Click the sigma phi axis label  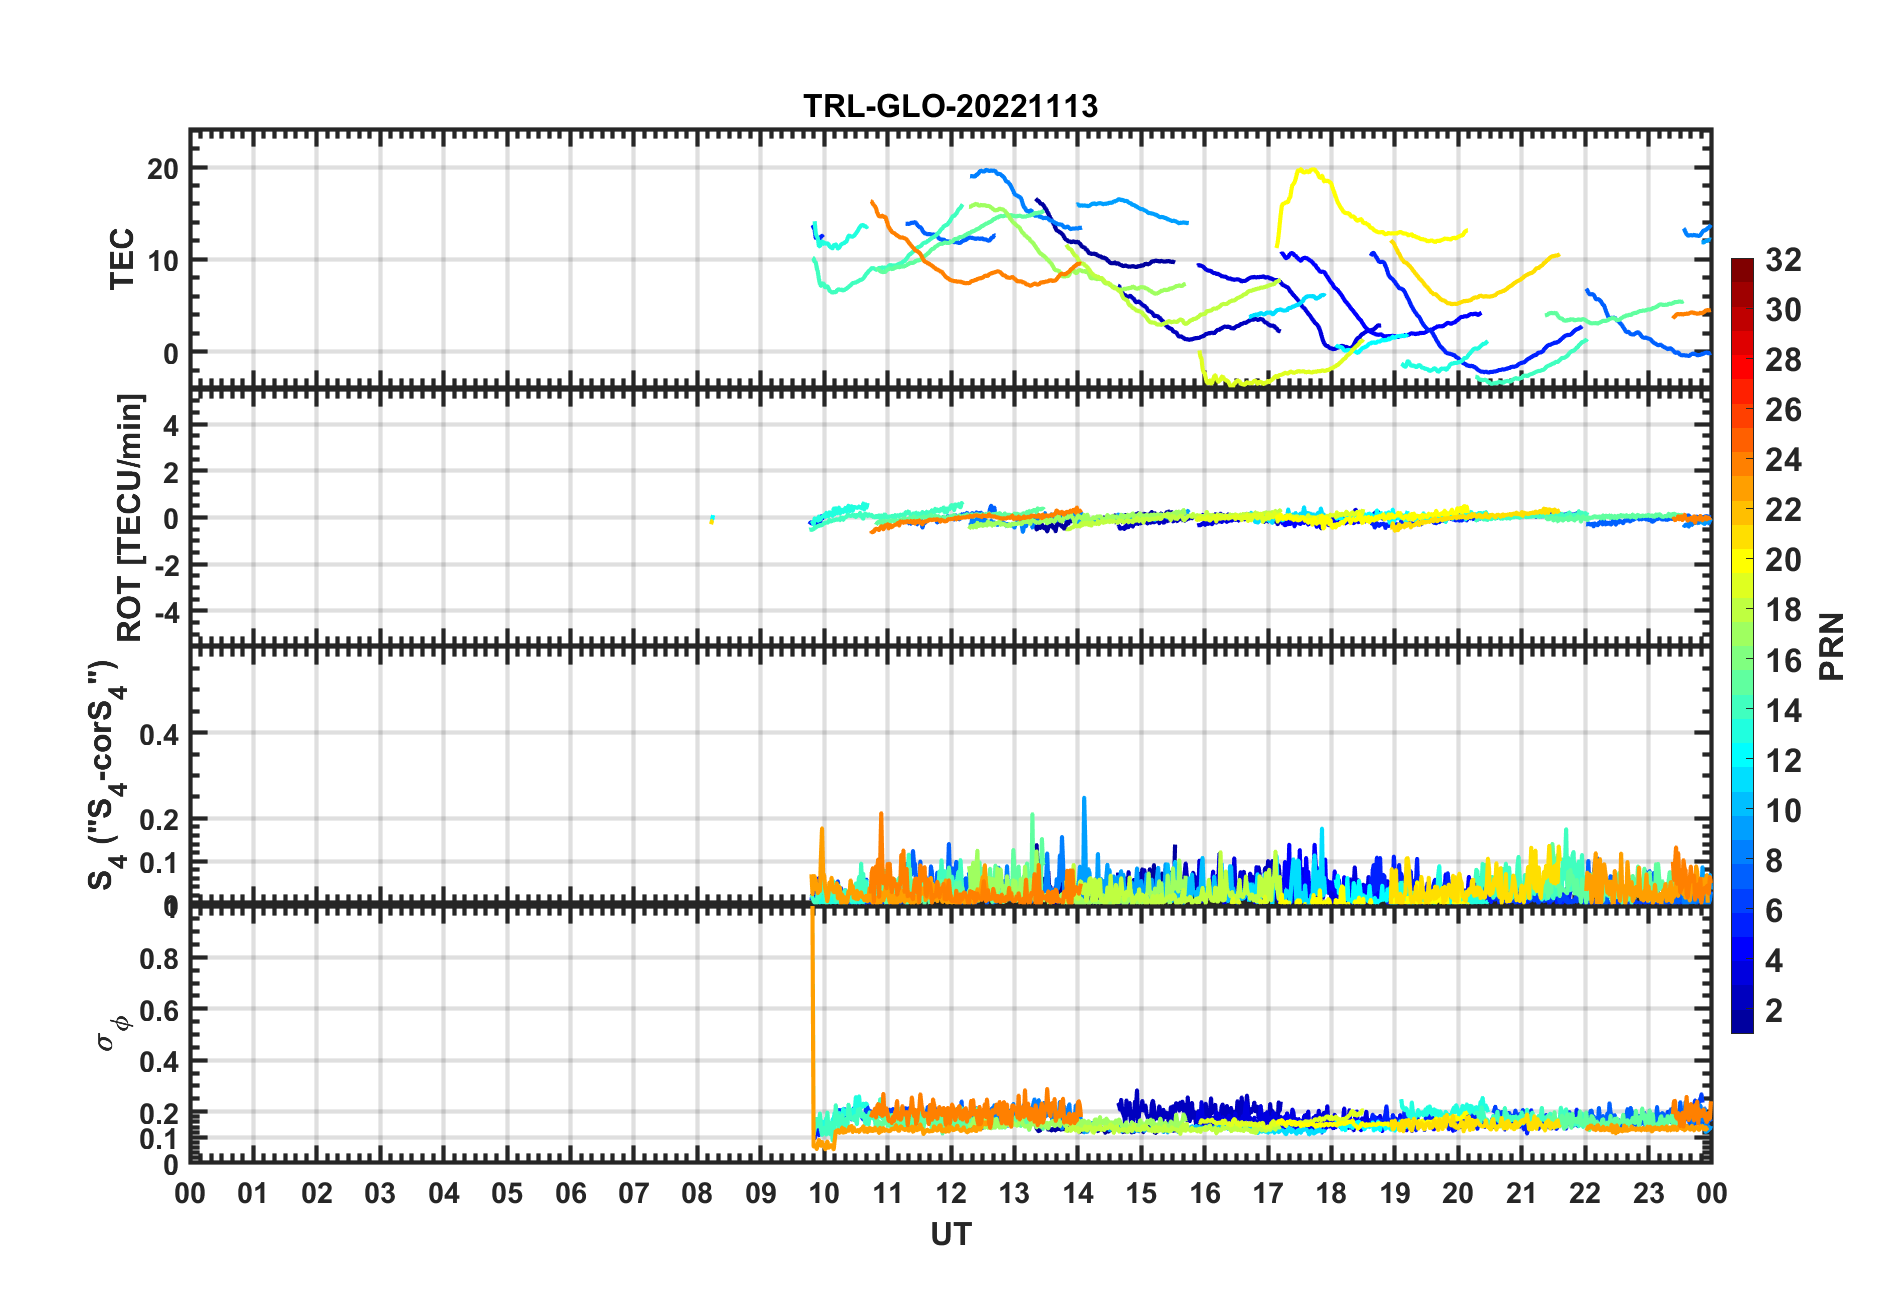[x=113, y=1033]
